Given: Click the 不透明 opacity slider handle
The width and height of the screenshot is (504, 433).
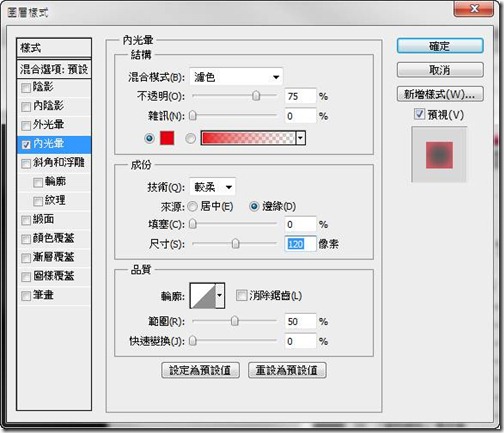Looking at the screenshot, I should 256,96.
